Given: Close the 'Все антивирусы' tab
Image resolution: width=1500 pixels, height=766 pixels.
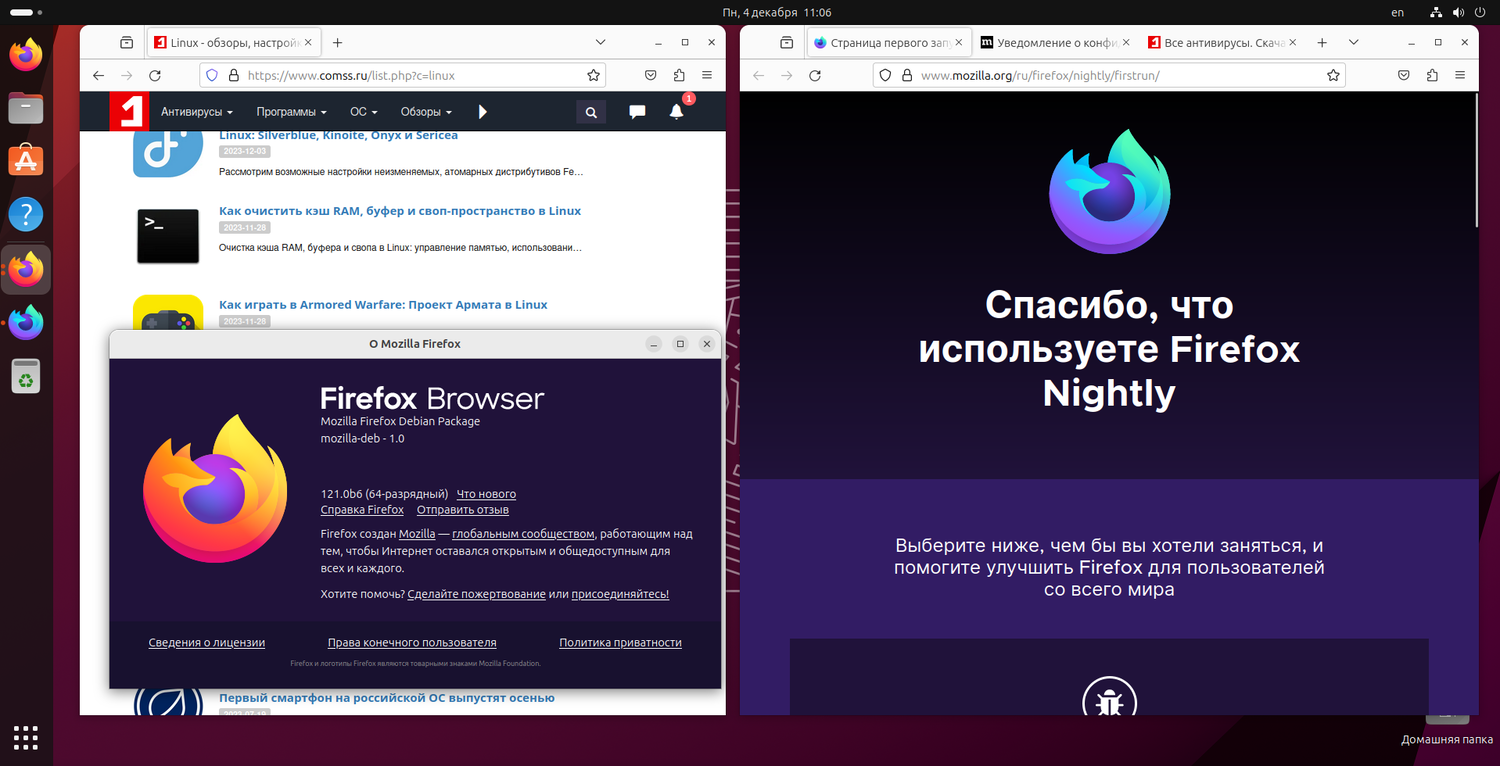Looking at the screenshot, I should (1294, 43).
